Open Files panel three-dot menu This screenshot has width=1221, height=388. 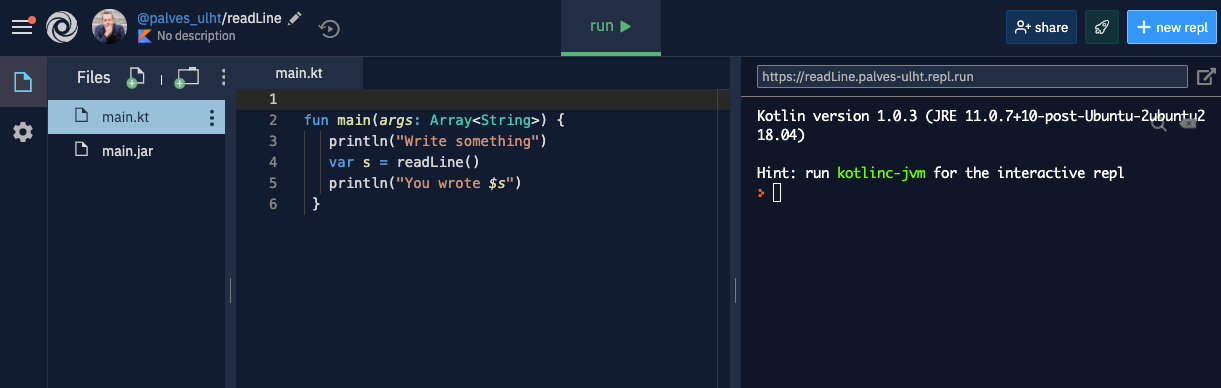[223, 77]
